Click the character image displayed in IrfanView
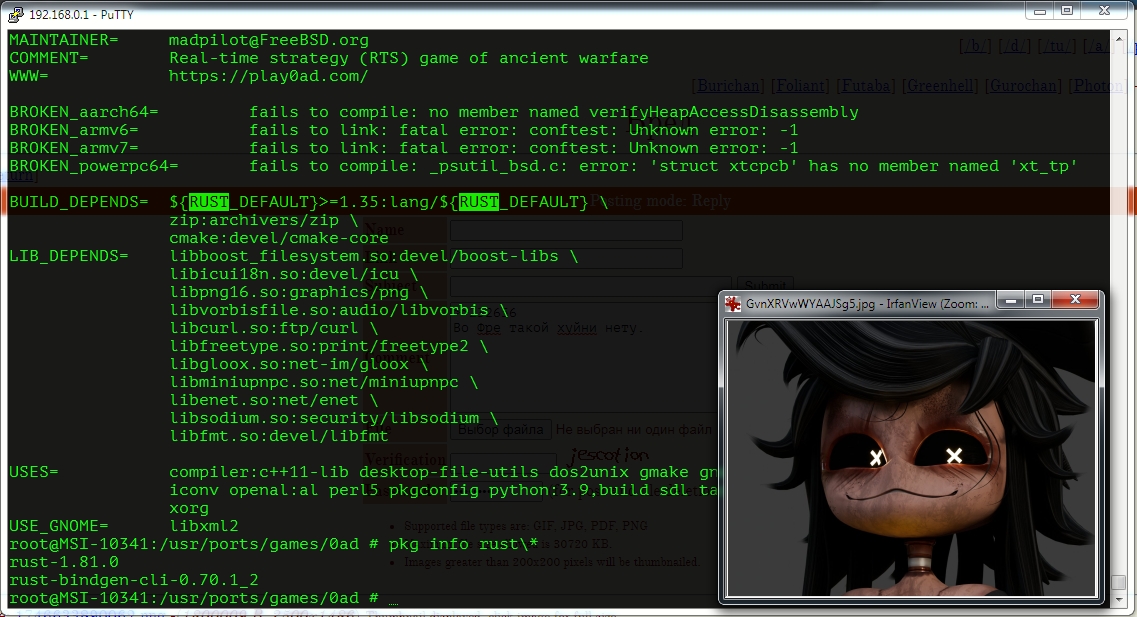This screenshot has height=617, width=1137. click(911, 458)
